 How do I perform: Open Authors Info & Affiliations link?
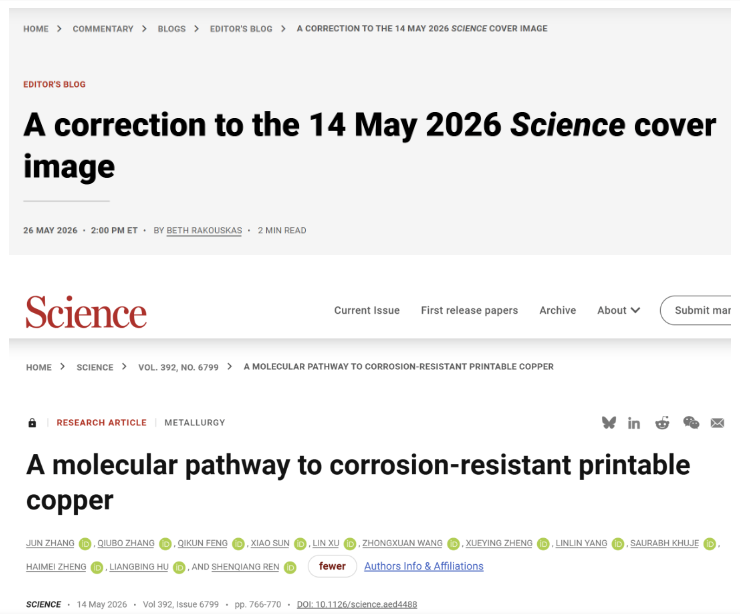pos(424,566)
